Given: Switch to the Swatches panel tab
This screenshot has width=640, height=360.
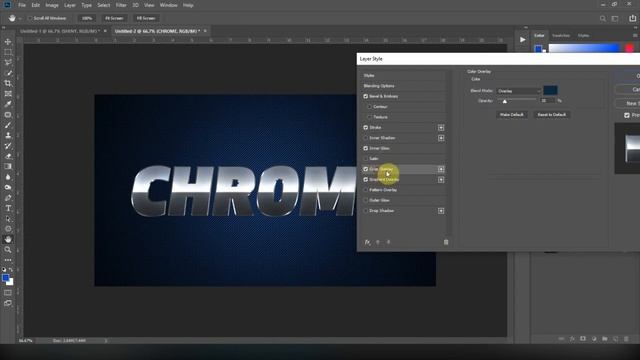Looking at the screenshot, I should click(561, 36).
